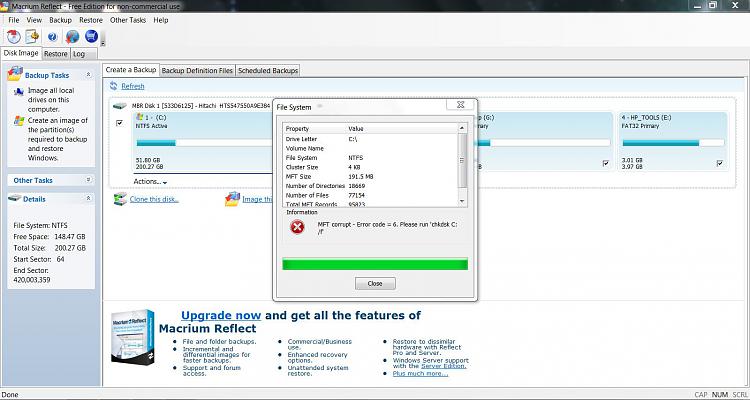
Task: Click the green progress bar in dialog
Action: click(x=375, y=264)
